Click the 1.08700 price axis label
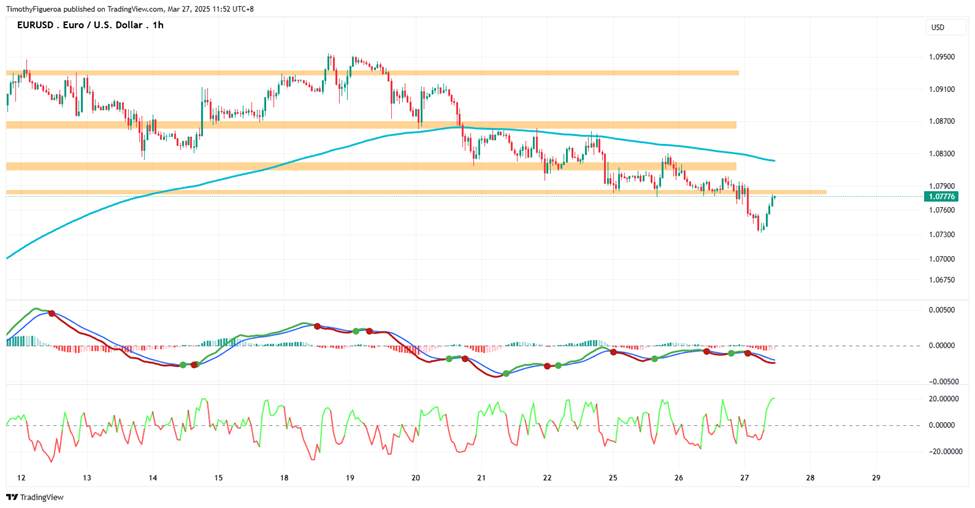This screenshot has width=975, height=508. coord(942,121)
